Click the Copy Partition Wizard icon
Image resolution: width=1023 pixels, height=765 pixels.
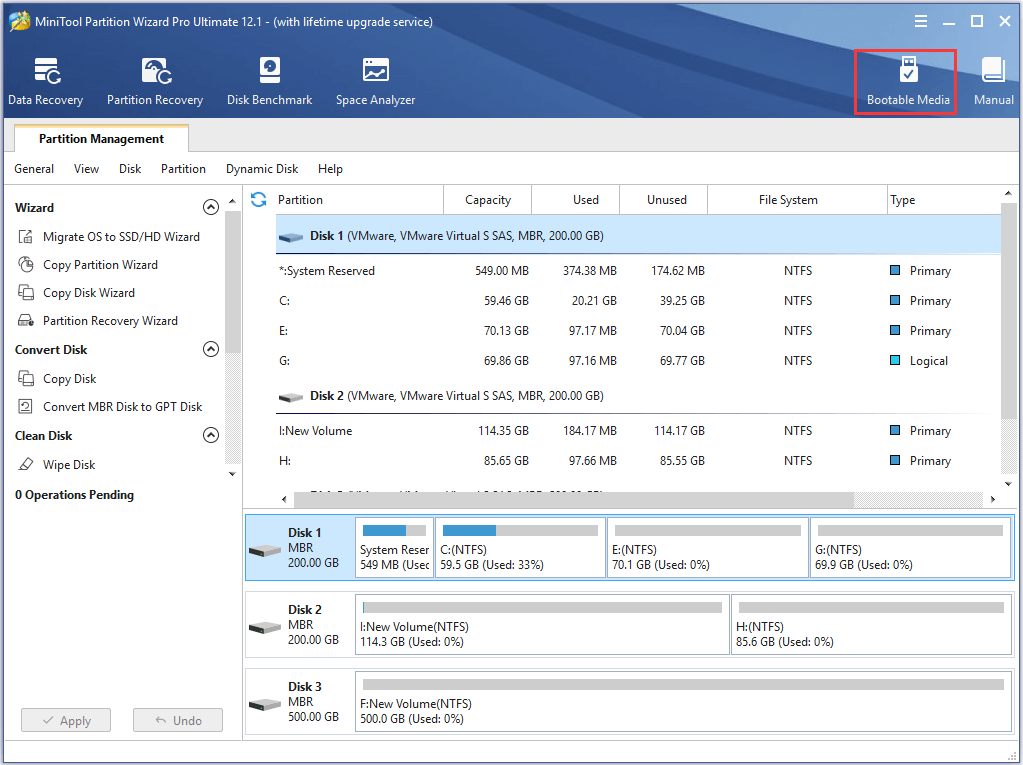click(x=25, y=265)
